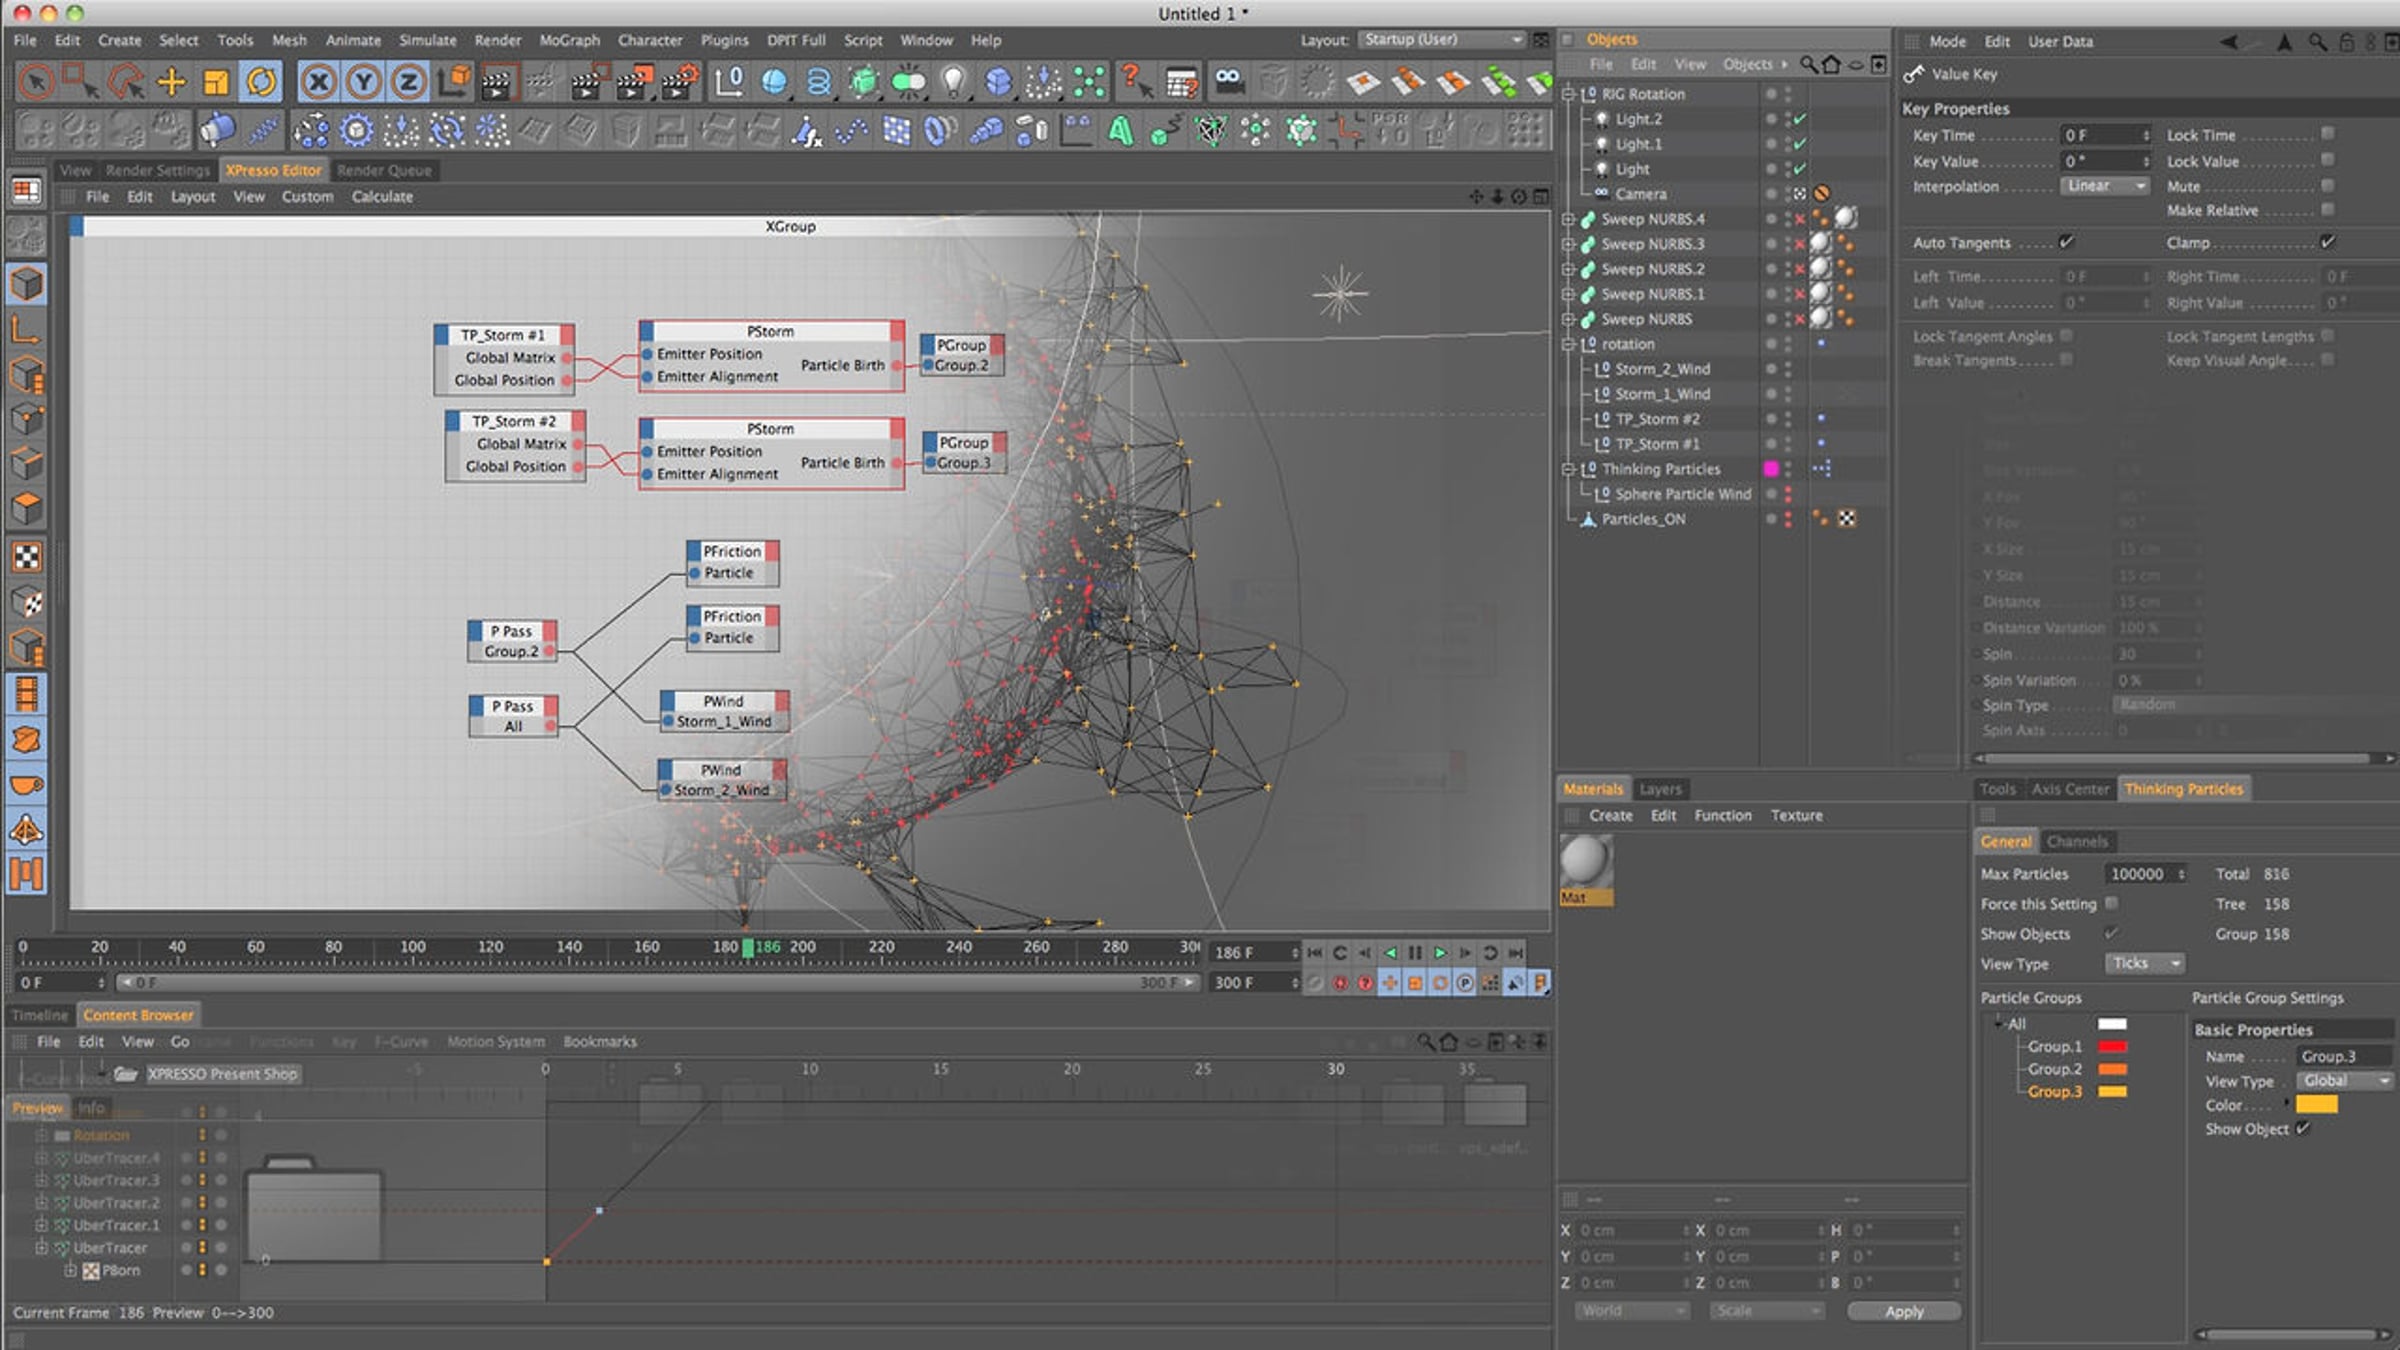This screenshot has width=2400, height=1350.
Task: Pause the animation playback
Action: tap(1415, 953)
